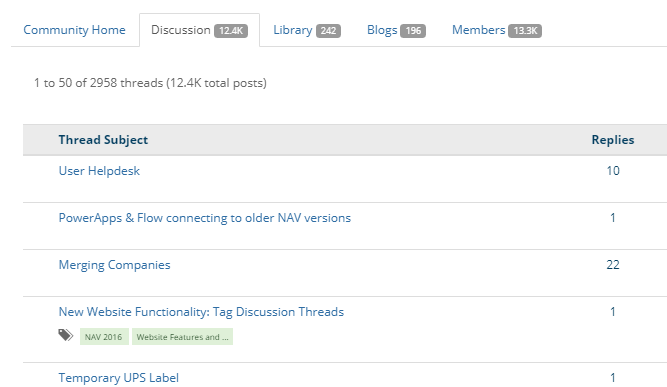The image size is (667, 387).
Task: Open the Blogs tab
Action: pyautogui.click(x=396, y=30)
